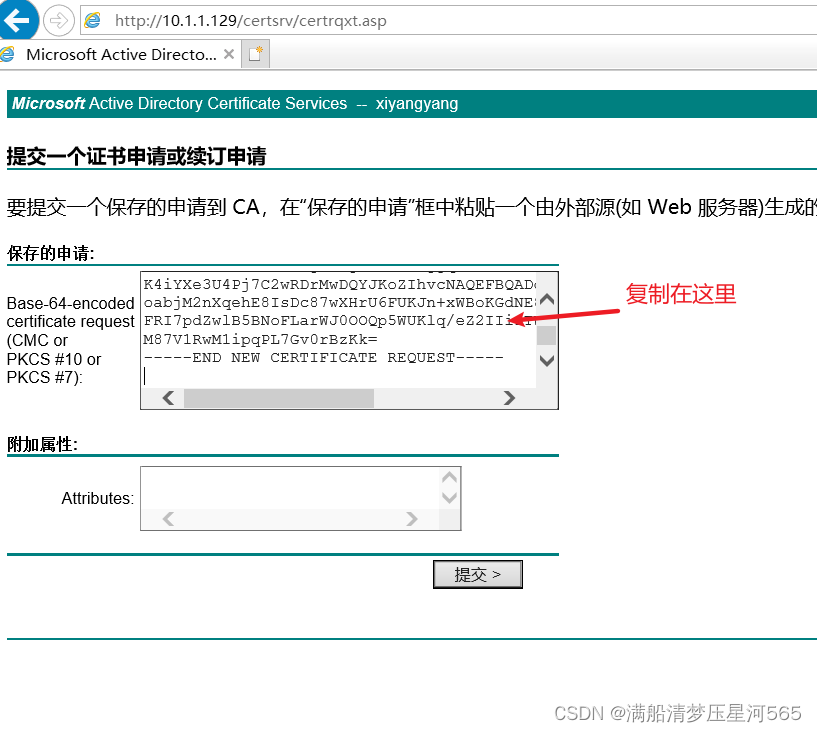Click left arrow of Attributes horizontal scrollbar
This screenshot has height=732, width=817.
tap(168, 519)
